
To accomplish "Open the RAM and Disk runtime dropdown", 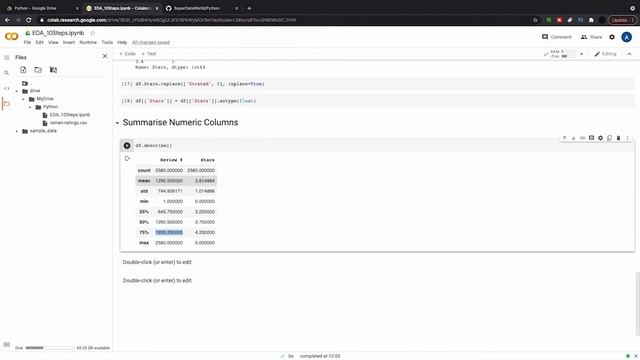I will [x=581, y=54].
